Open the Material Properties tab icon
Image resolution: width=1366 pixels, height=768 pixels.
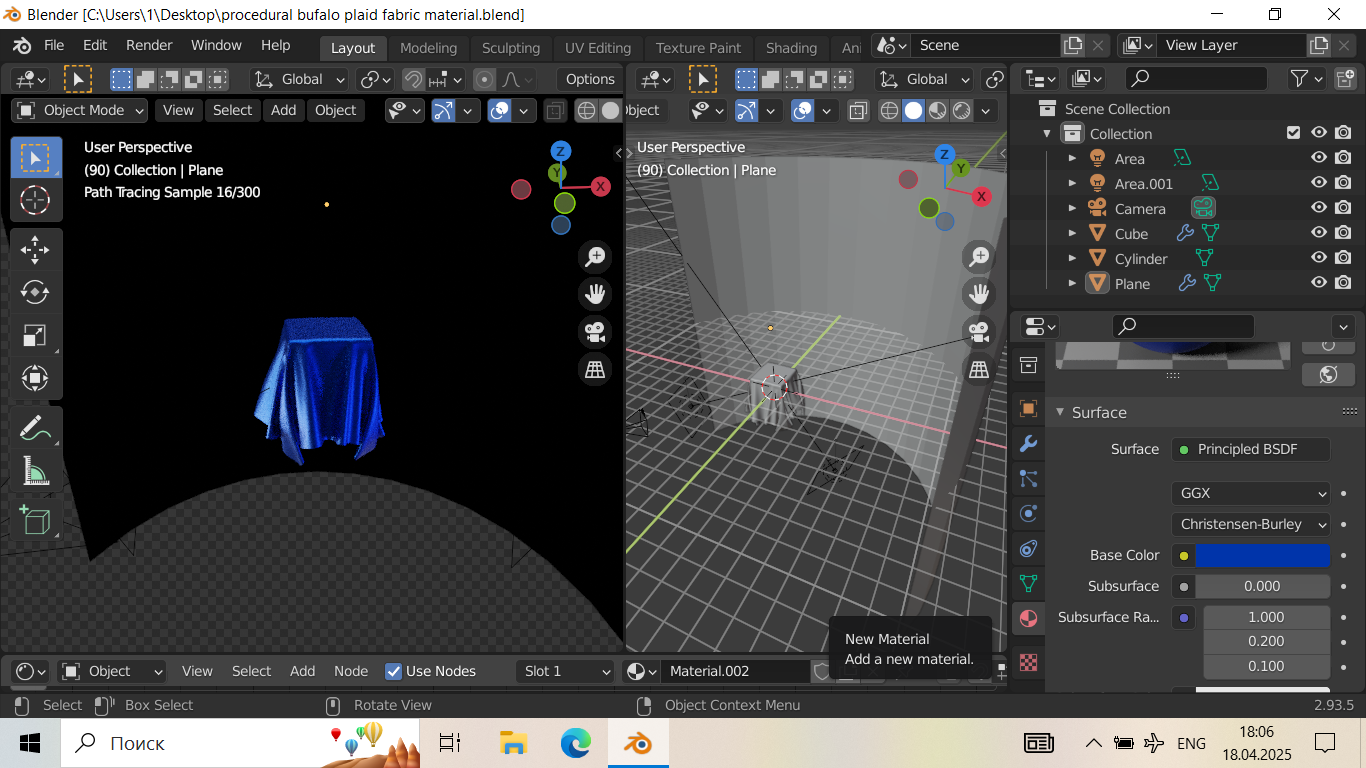[1028, 619]
